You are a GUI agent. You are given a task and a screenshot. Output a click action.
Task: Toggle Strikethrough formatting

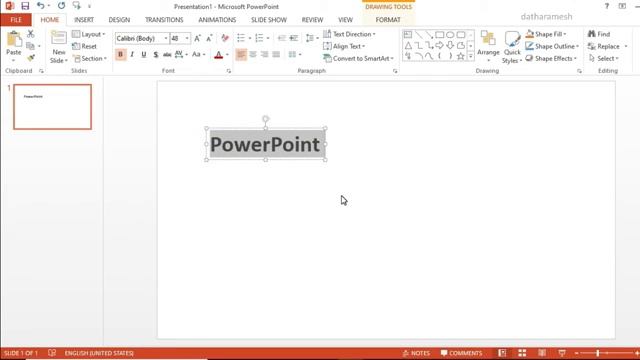click(167, 55)
